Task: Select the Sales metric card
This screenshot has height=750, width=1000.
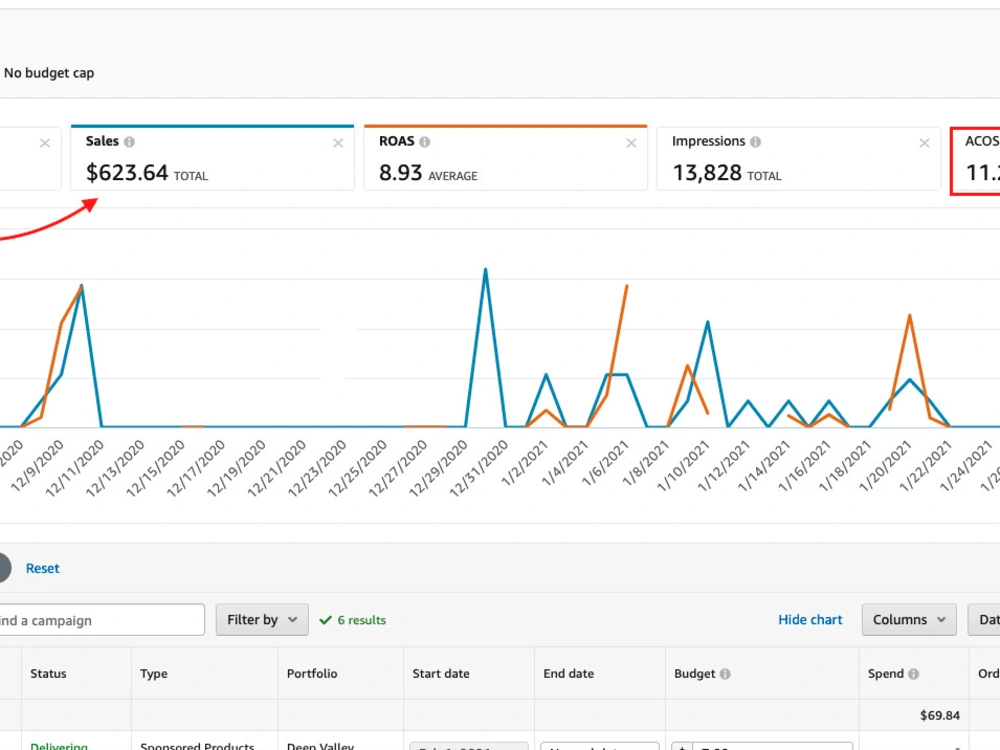Action: pos(212,158)
